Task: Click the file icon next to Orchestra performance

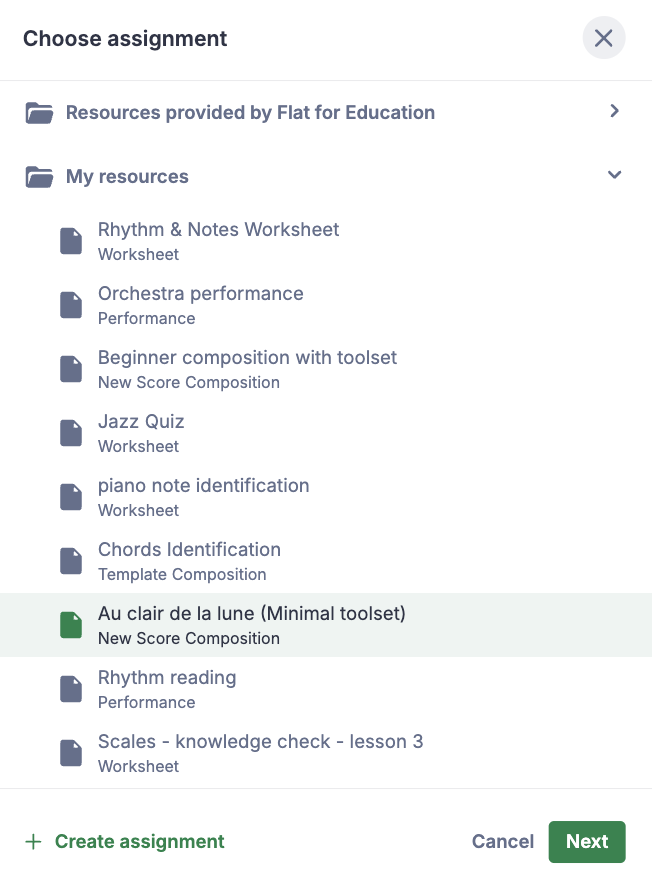Action: coord(71,305)
